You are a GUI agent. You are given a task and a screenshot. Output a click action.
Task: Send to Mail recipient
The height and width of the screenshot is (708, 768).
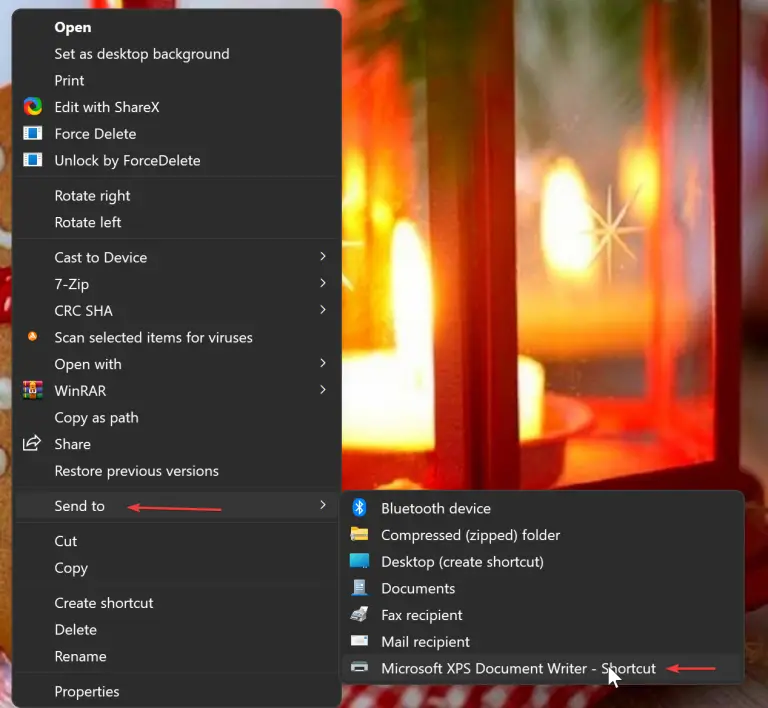543,641
